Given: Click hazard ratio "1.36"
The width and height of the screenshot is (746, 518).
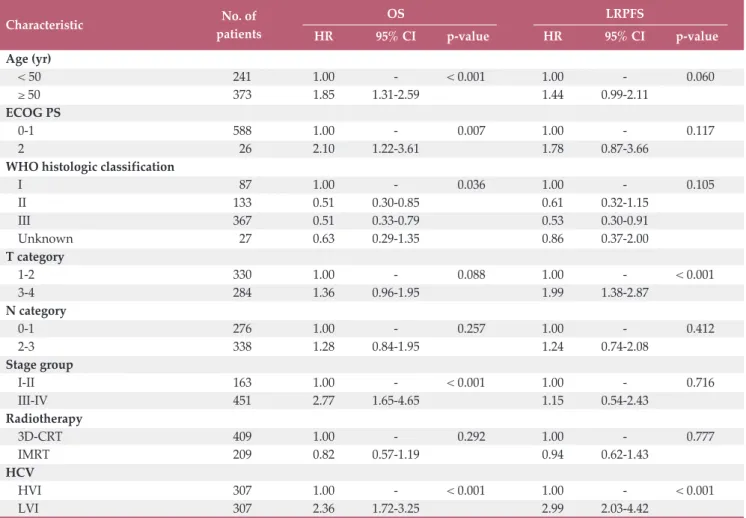Looking at the screenshot, I should [x=324, y=293].
